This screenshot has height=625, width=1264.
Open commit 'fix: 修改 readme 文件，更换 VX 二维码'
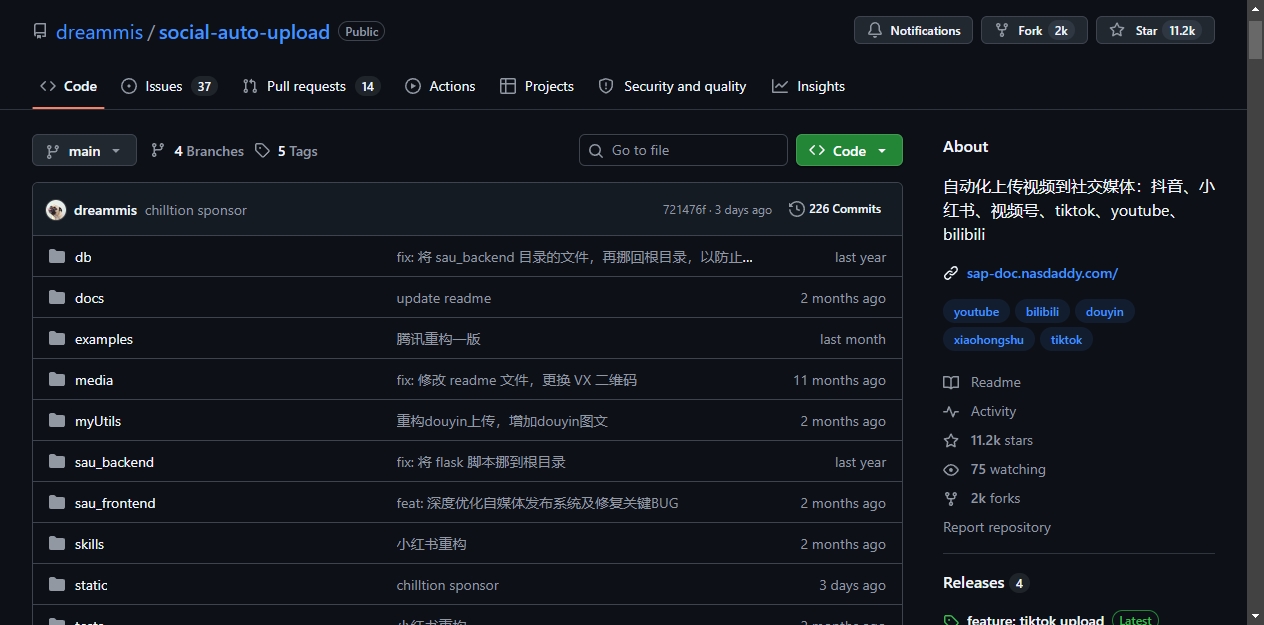pos(517,380)
